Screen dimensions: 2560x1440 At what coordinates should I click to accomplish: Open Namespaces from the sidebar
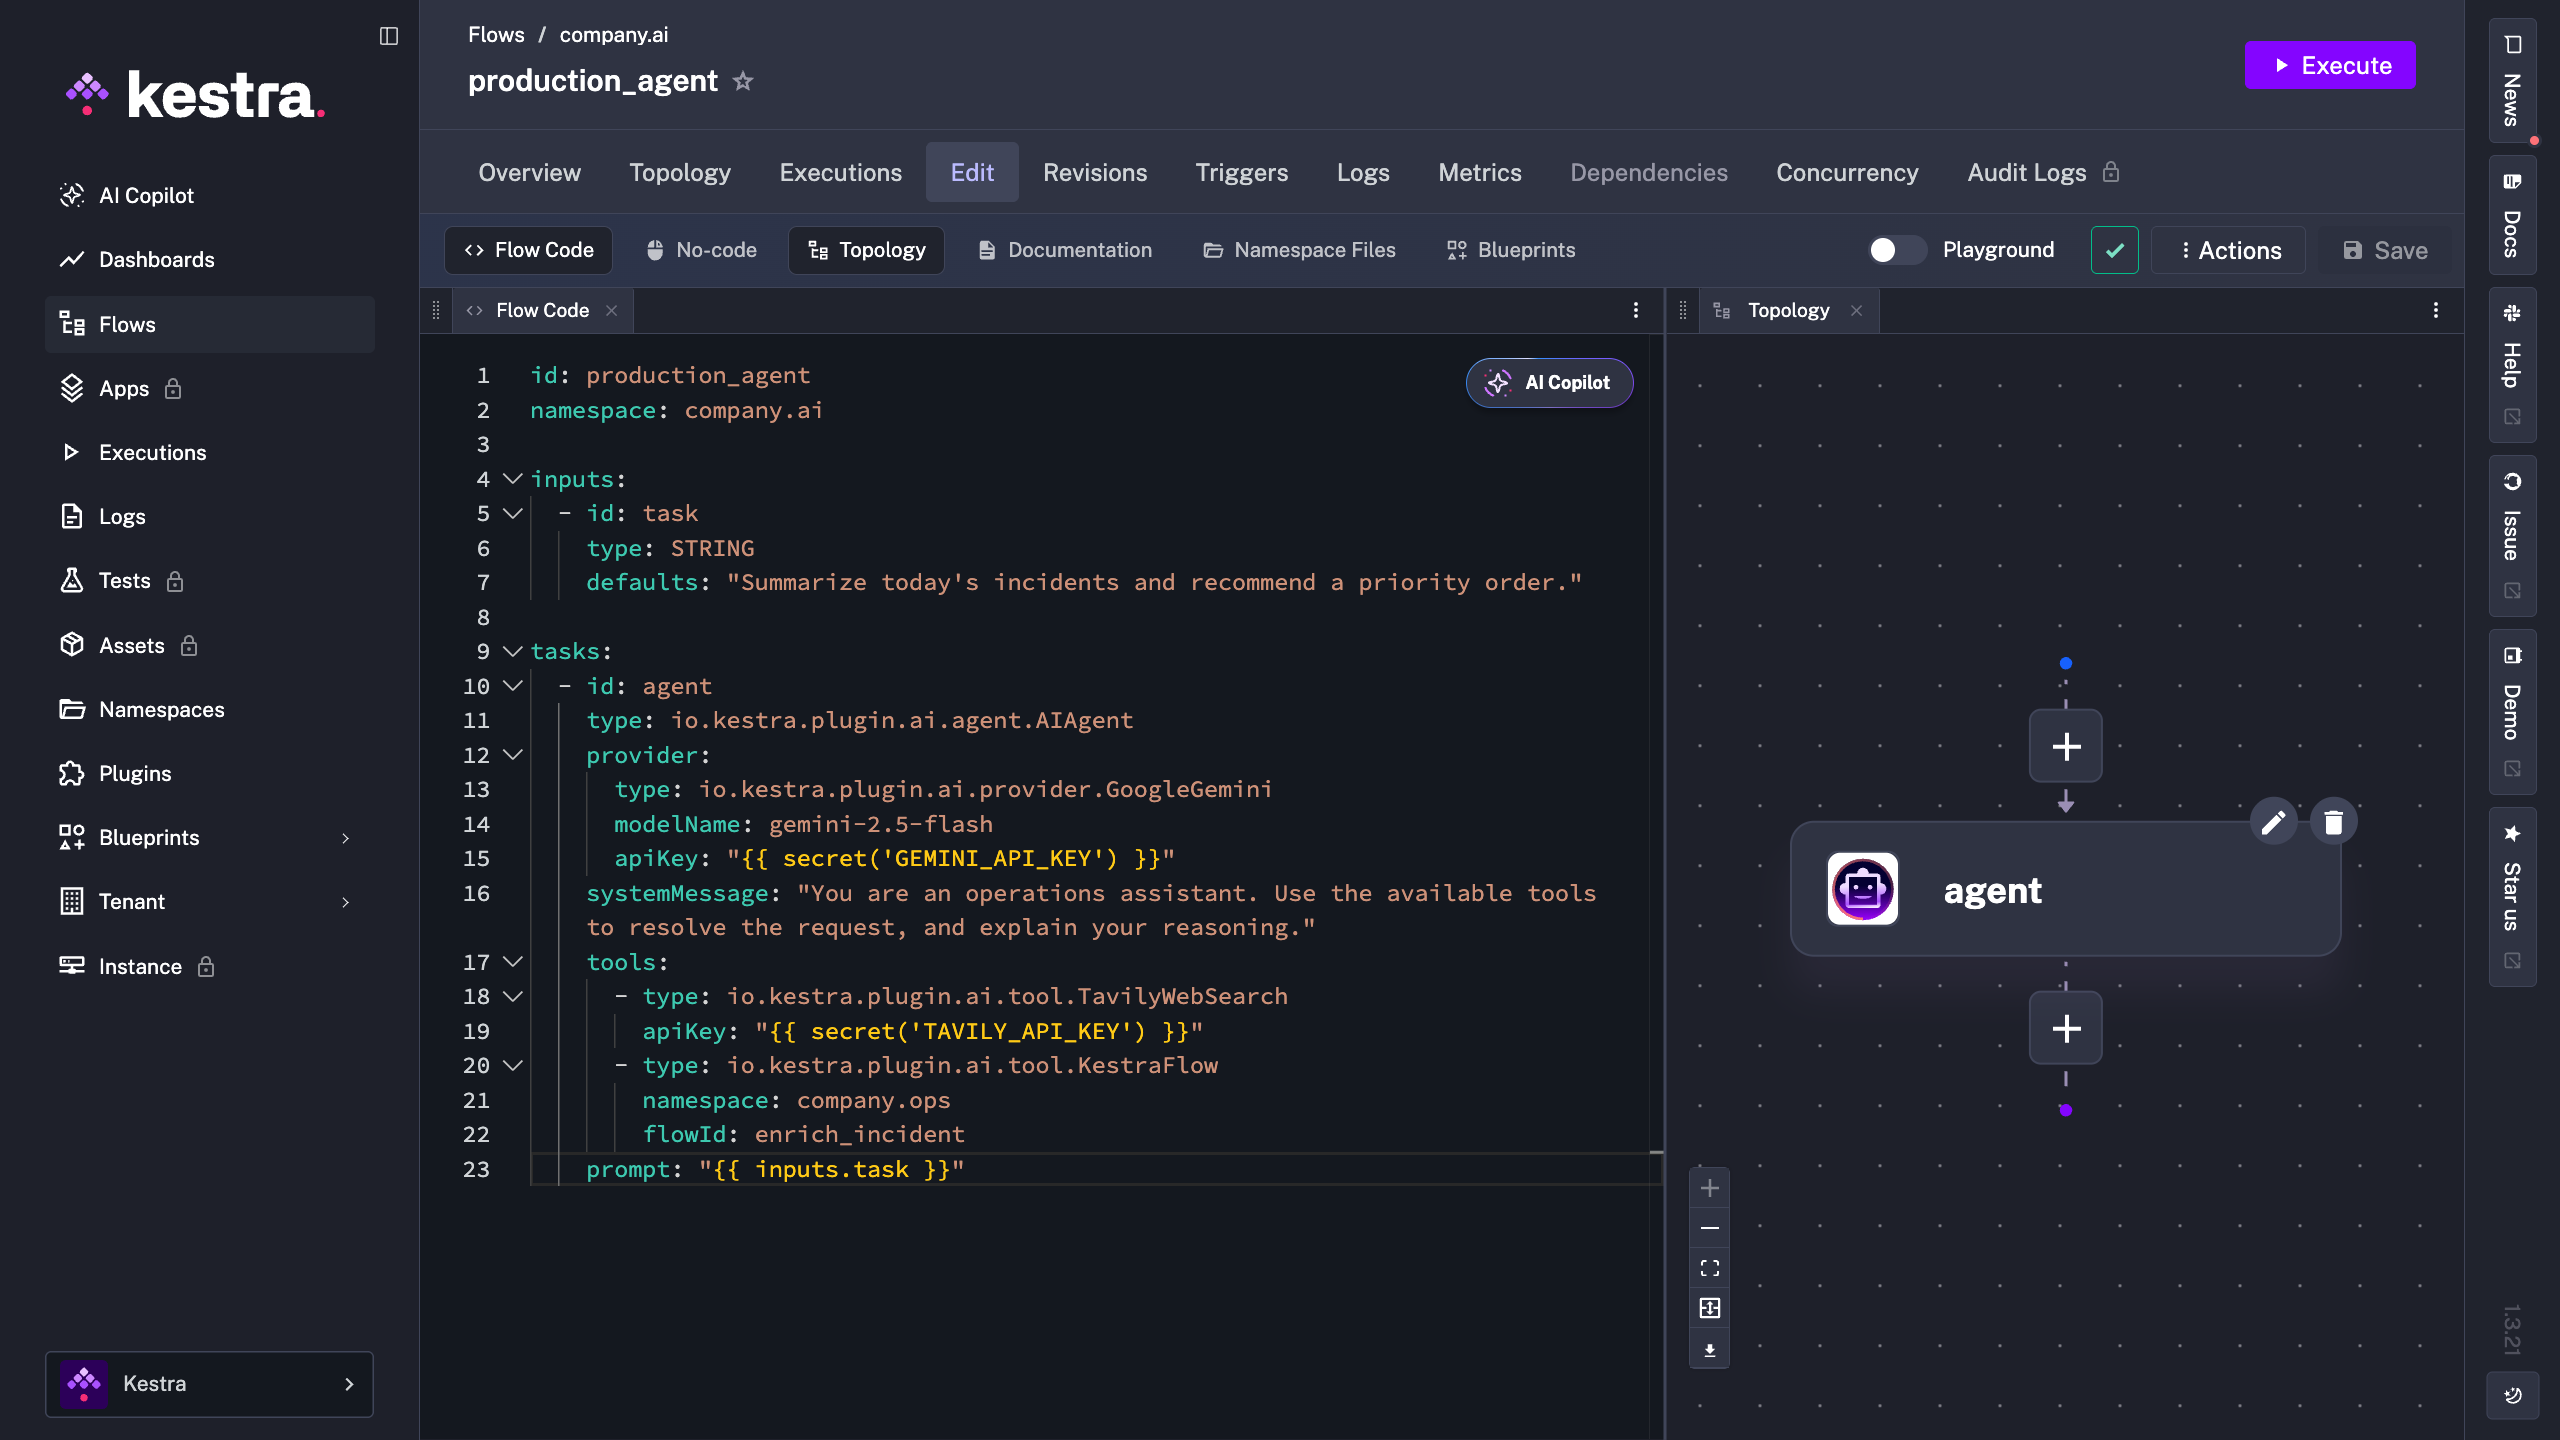pos(210,710)
